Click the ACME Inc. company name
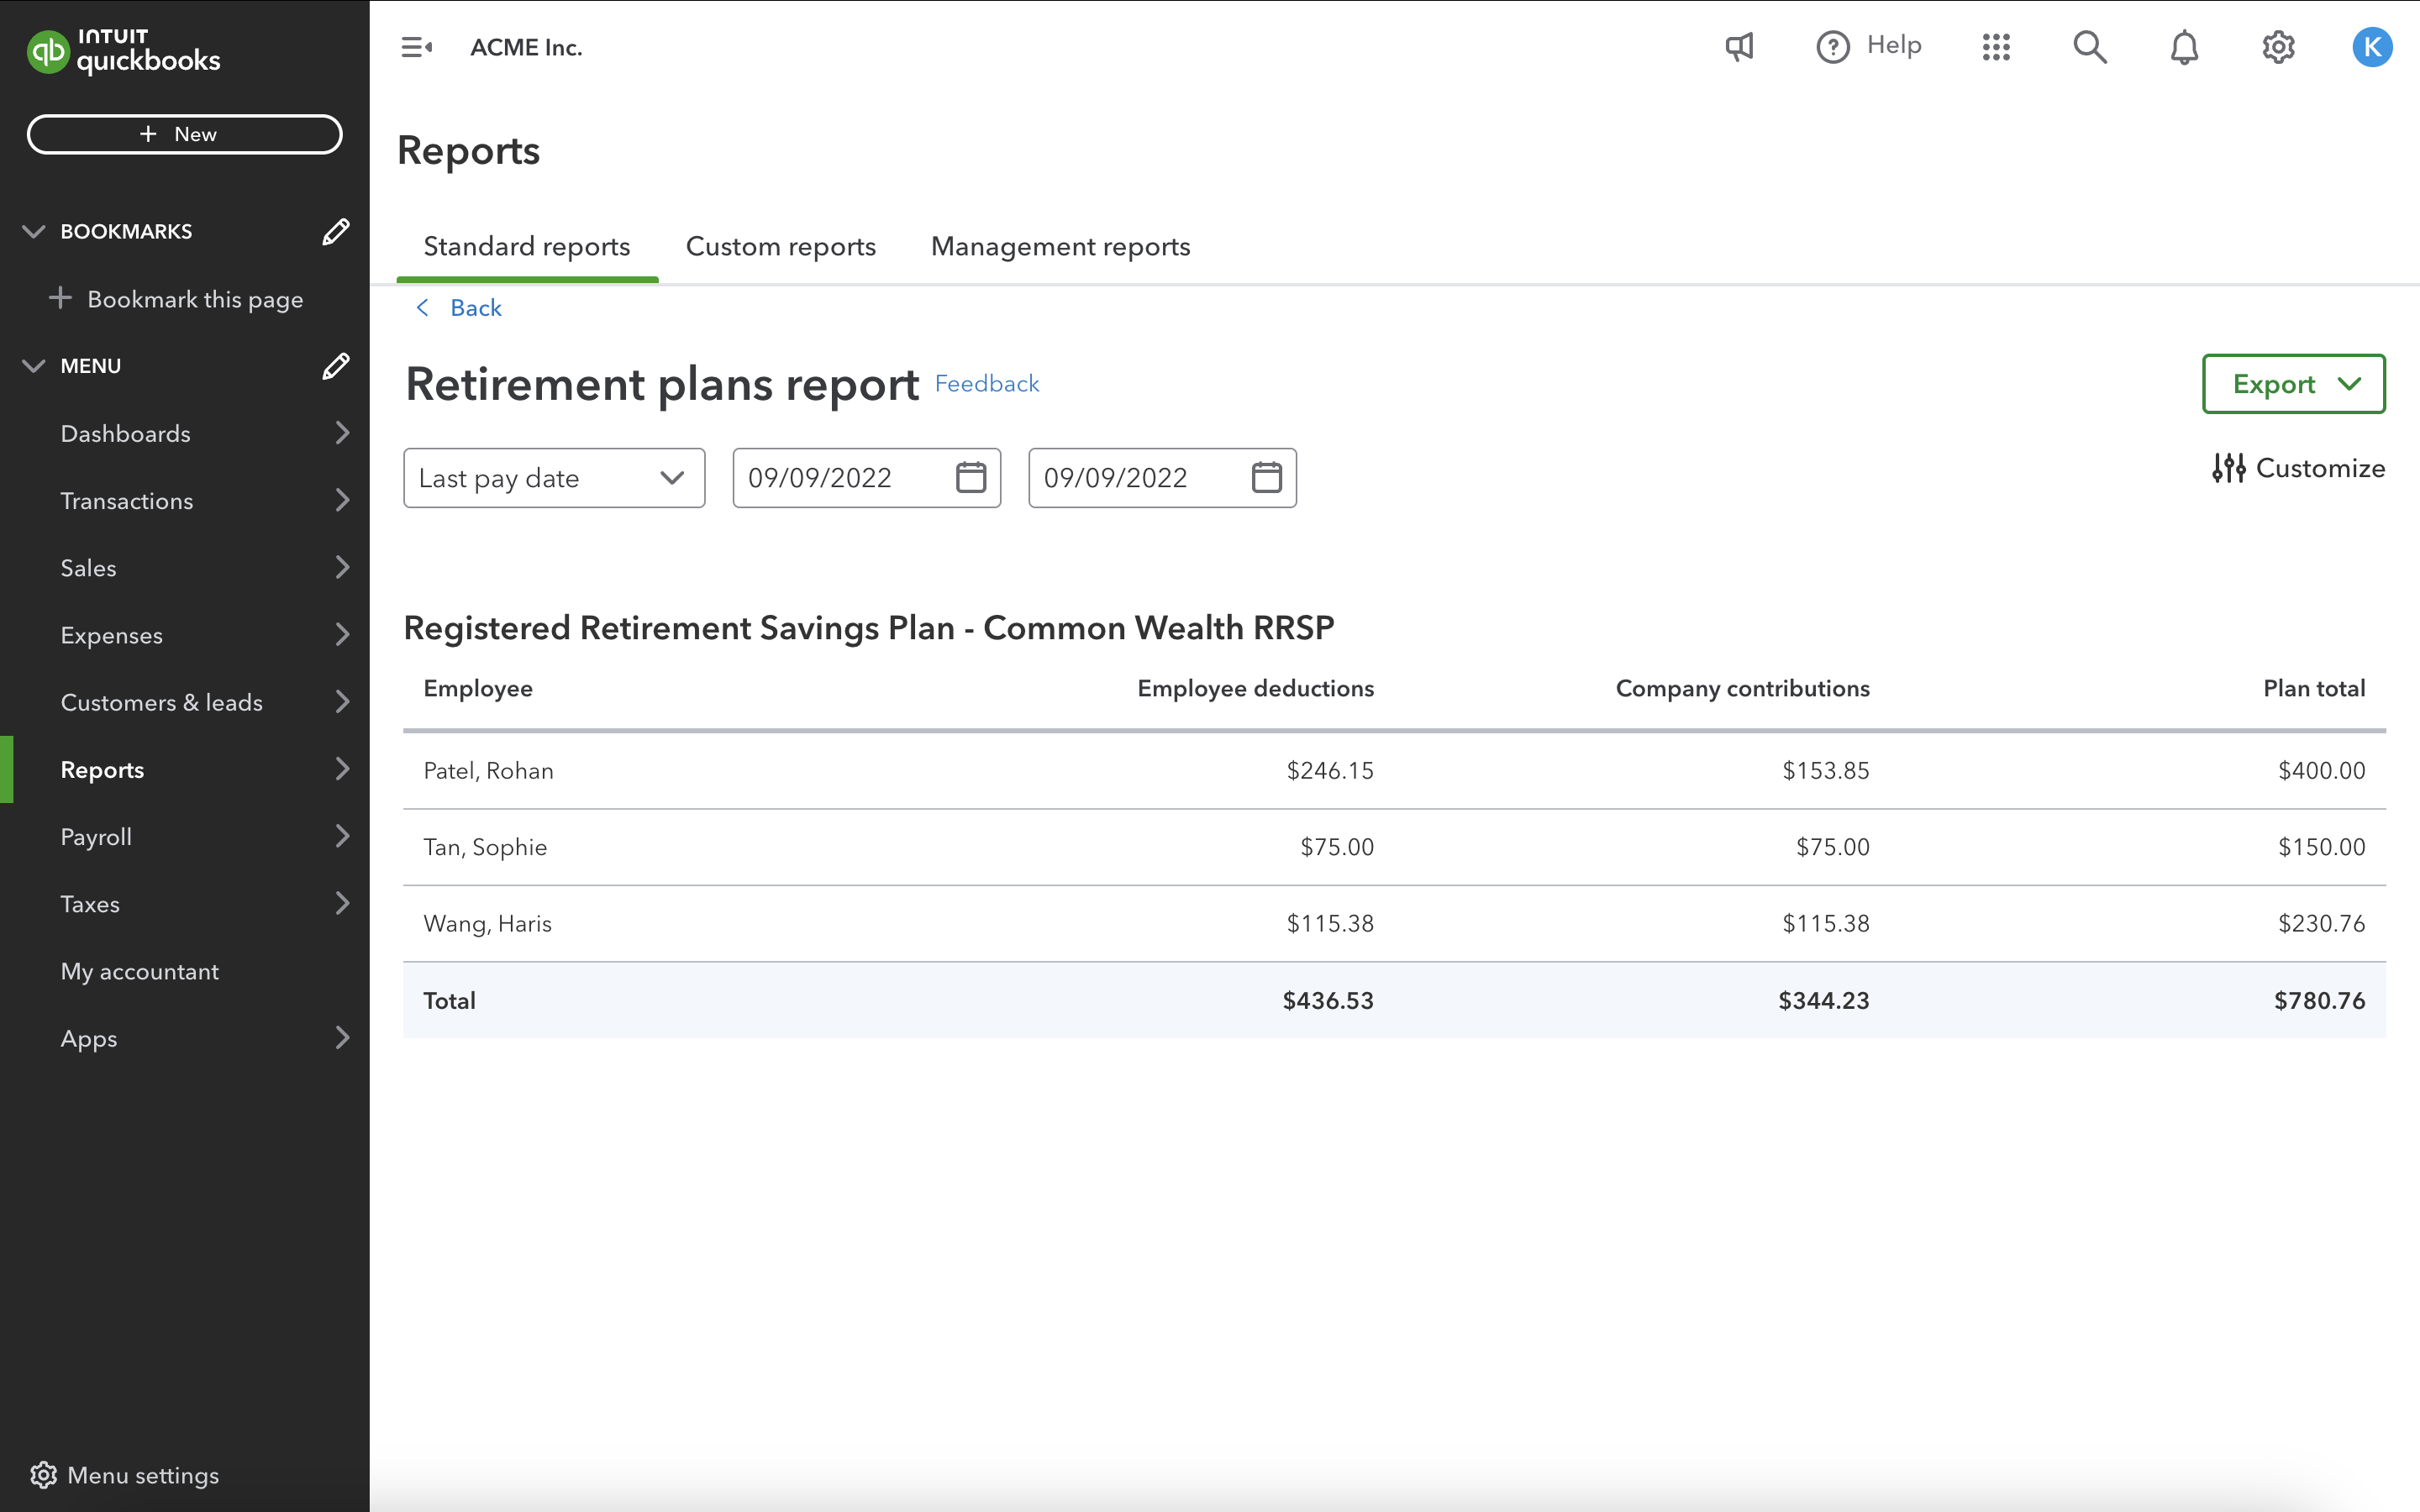Image resolution: width=2420 pixels, height=1512 pixels. click(526, 47)
